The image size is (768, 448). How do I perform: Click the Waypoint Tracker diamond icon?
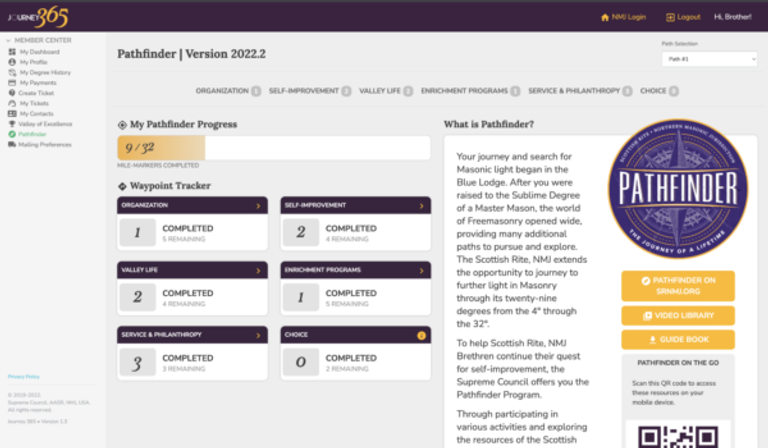pyautogui.click(x=122, y=186)
